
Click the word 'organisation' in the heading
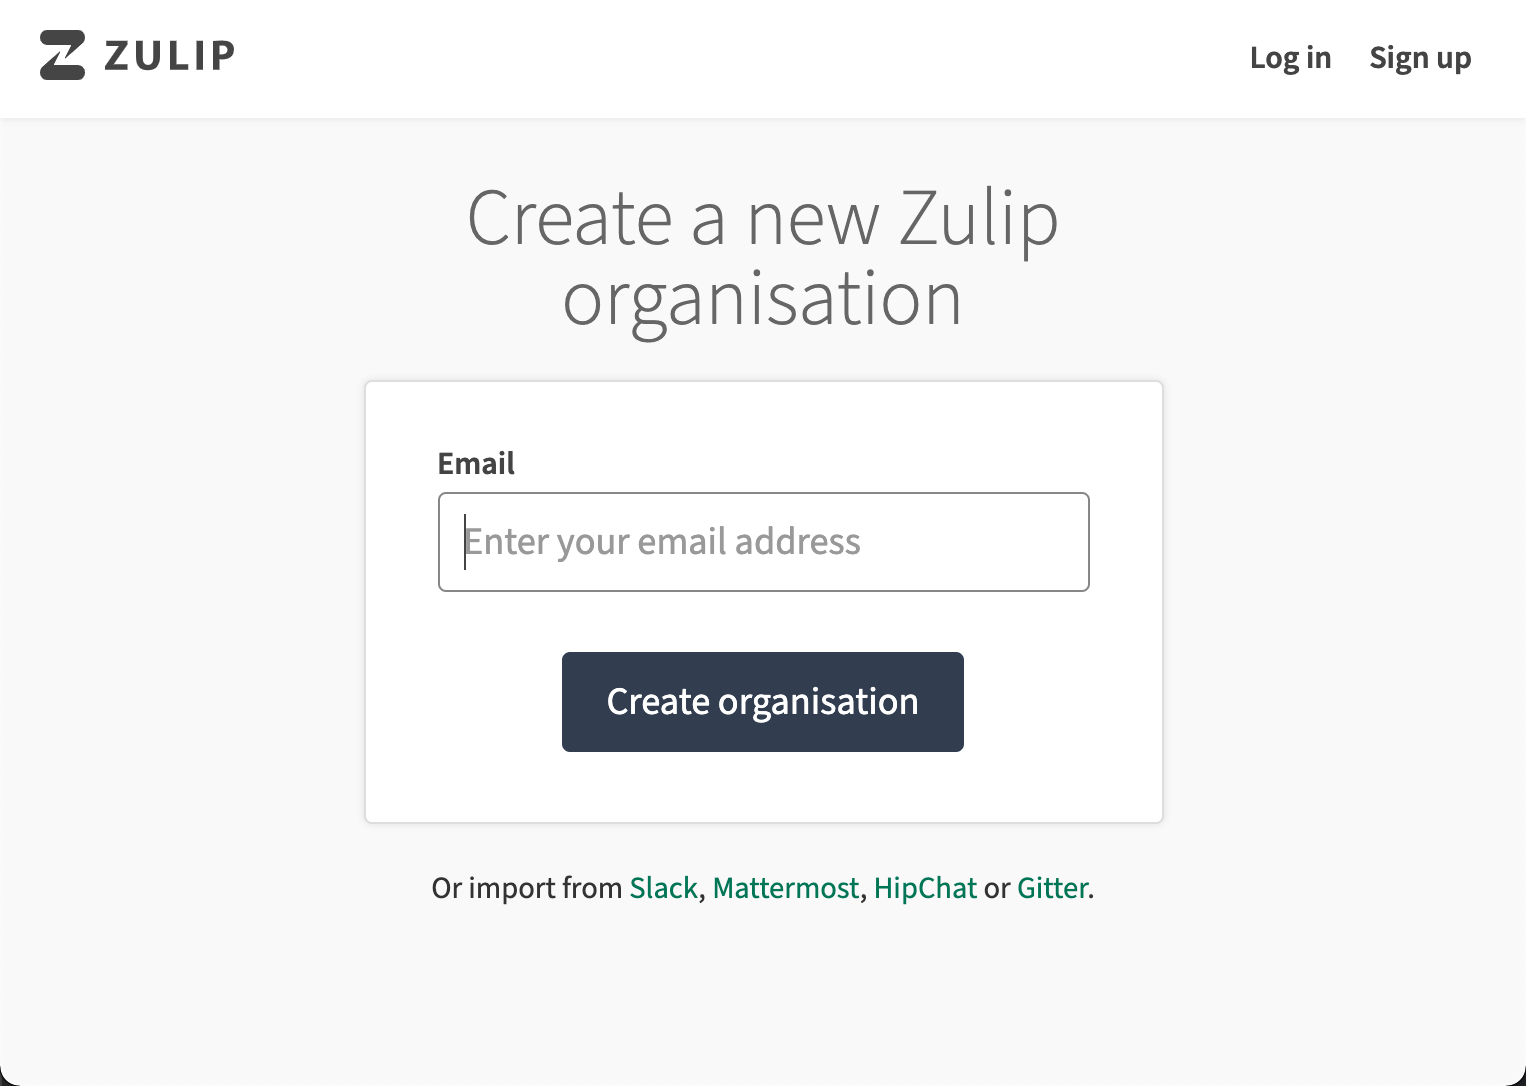[762, 300]
